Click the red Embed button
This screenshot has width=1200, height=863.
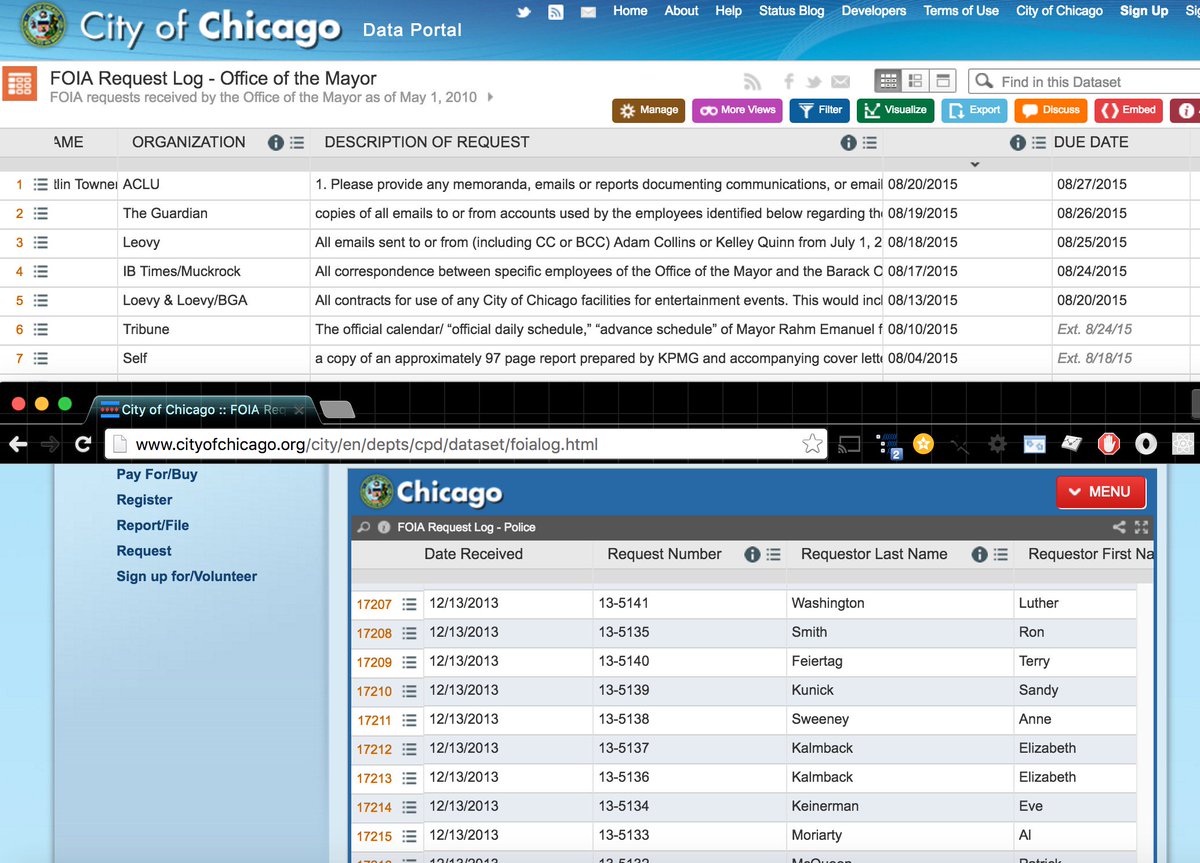tap(1128, 110)
